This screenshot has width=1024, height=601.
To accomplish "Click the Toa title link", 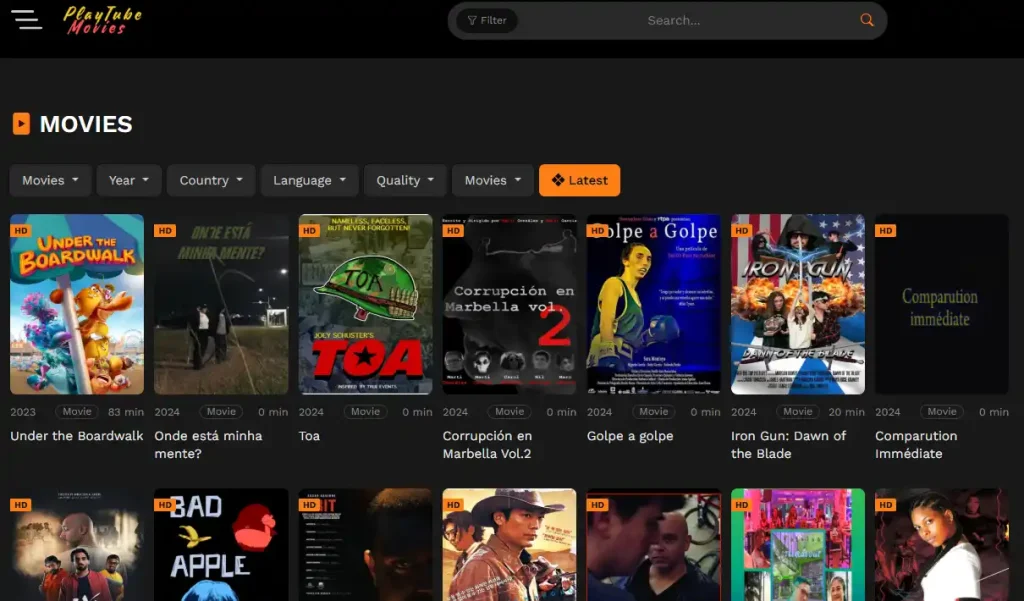I will click(310, 436).
